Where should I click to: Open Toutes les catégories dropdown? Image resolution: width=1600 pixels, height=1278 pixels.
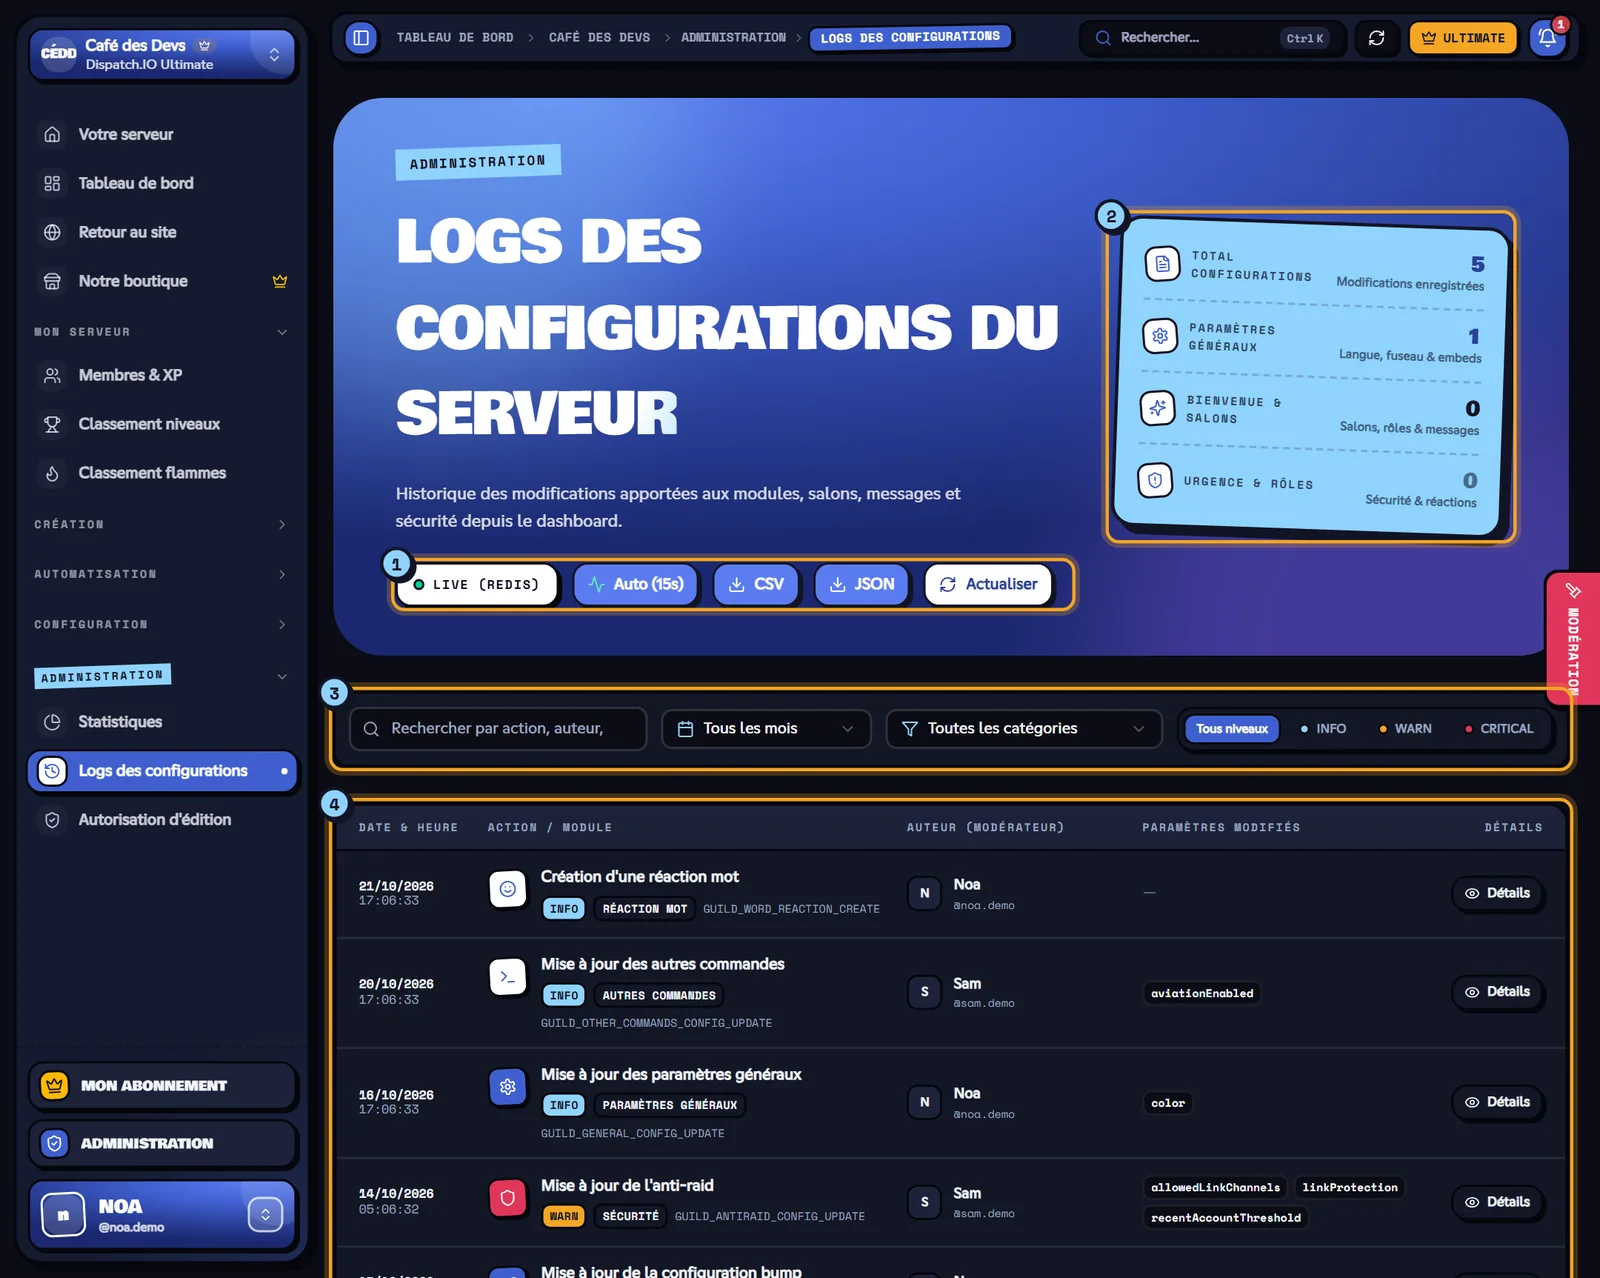(x=1024, y=729)
